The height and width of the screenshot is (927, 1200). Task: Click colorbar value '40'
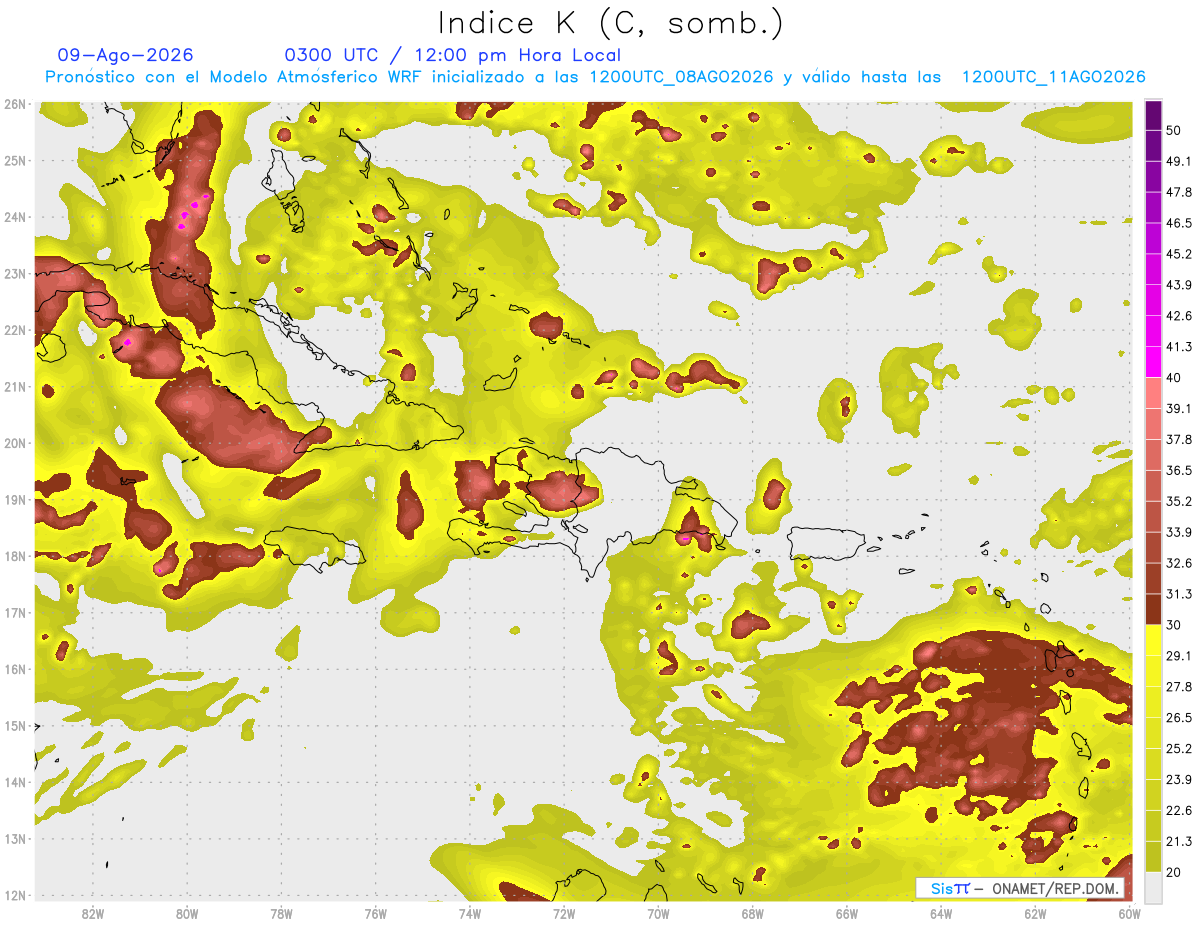(x=1174, y=378)
